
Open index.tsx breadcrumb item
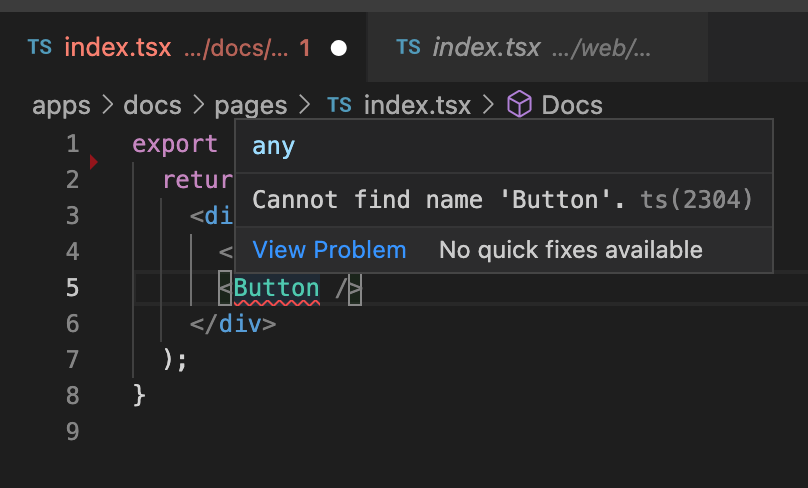[x=417, y=106]
